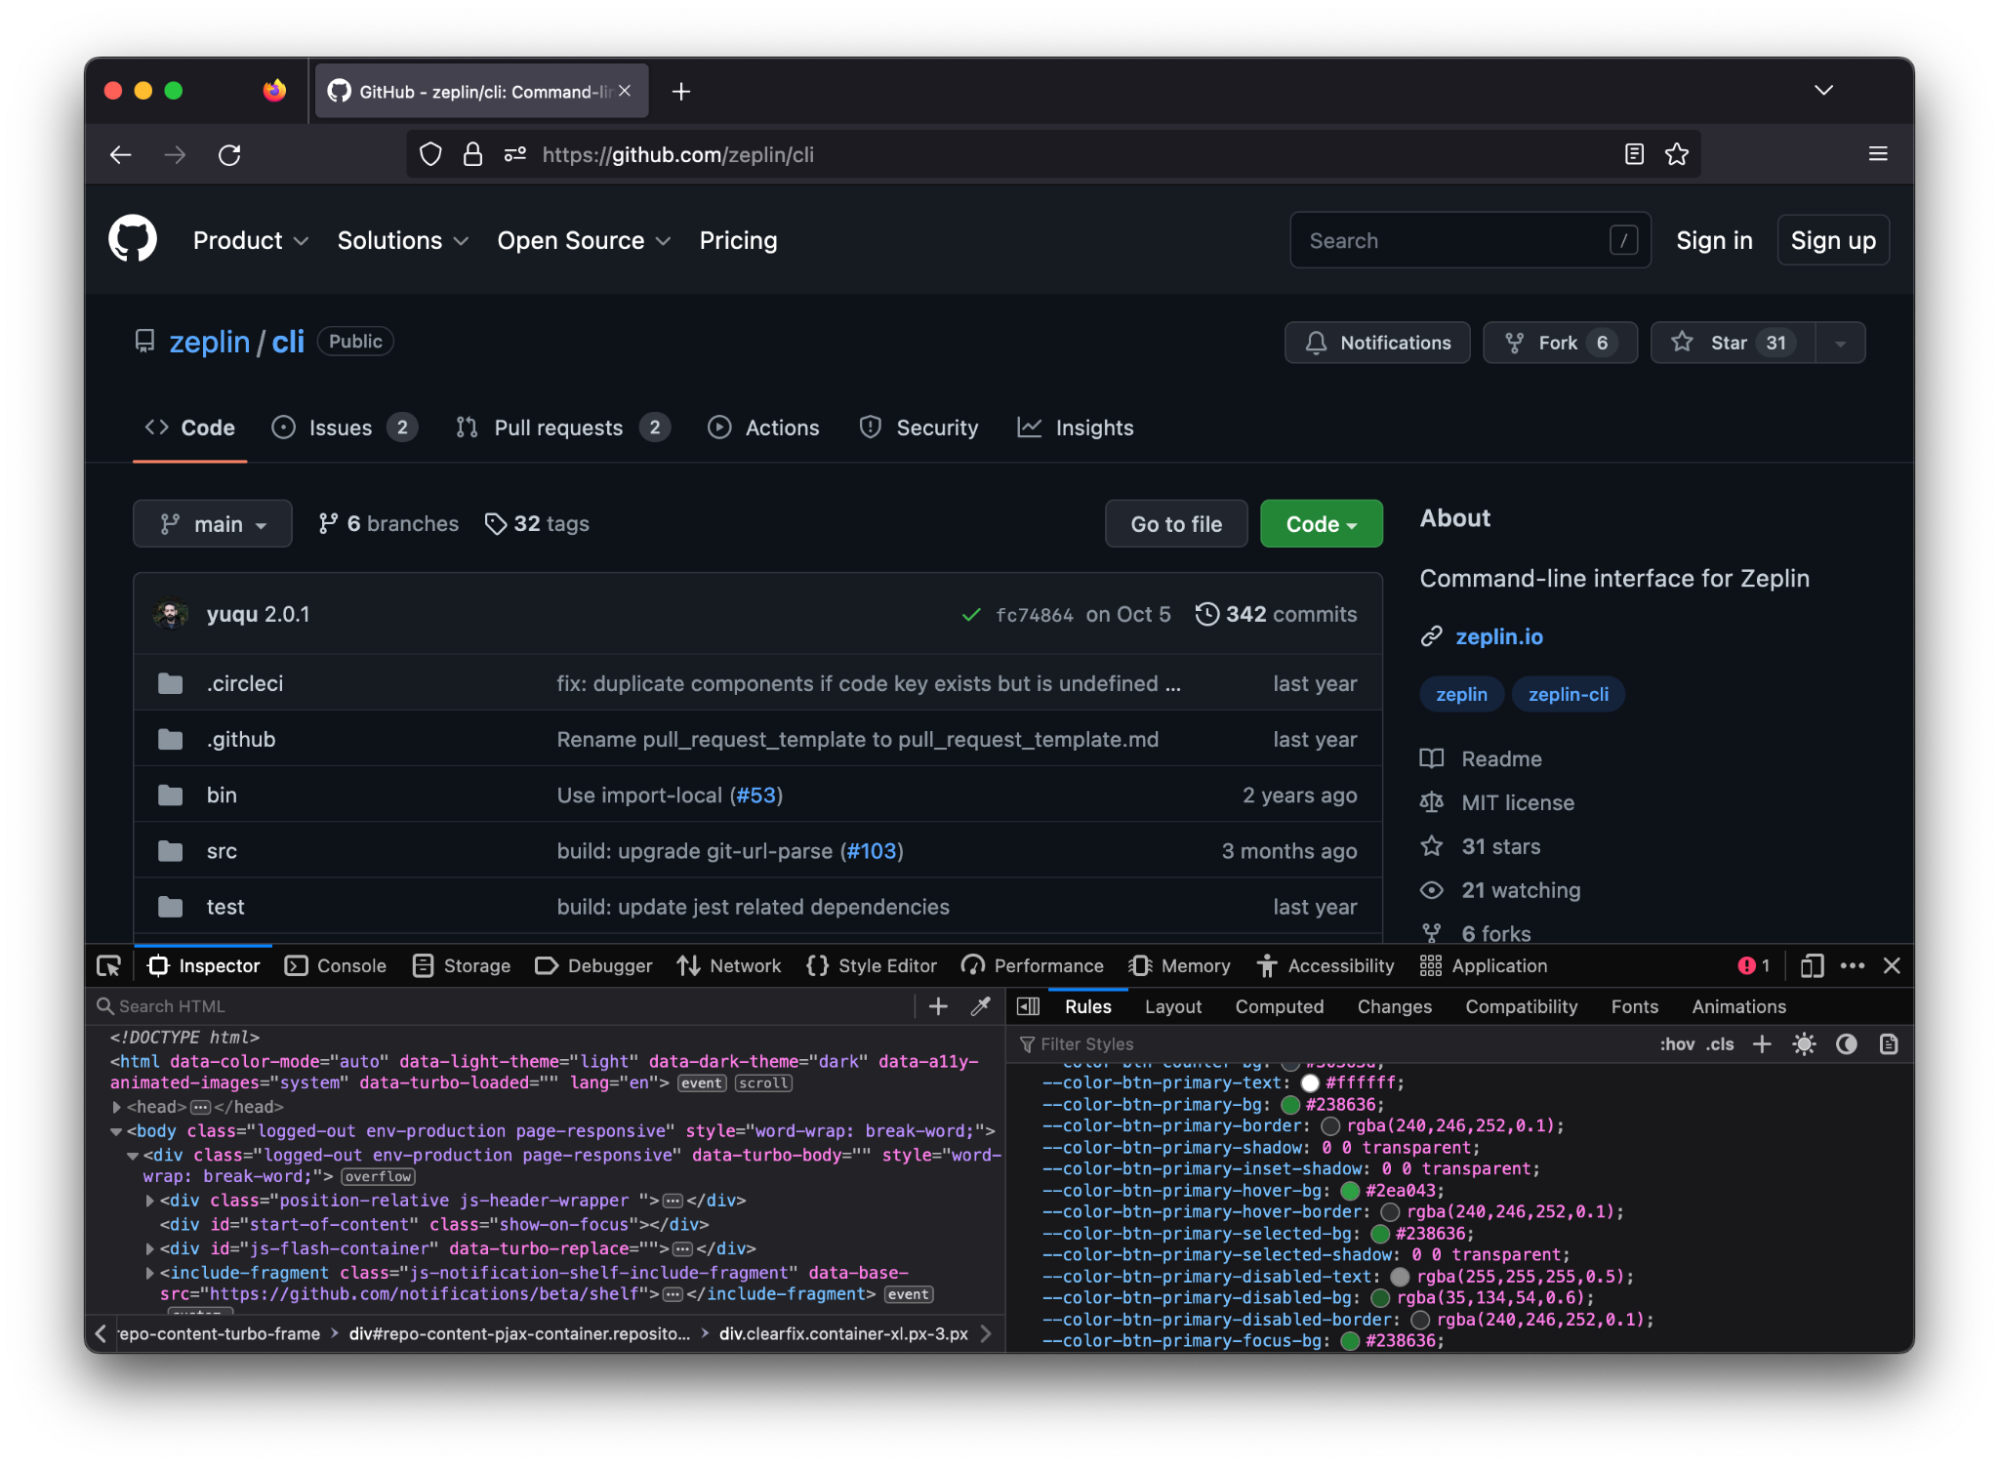Click the eyedropper color picker icon
Viewport: 1999px width, 1466px height.
point(980,1006)
